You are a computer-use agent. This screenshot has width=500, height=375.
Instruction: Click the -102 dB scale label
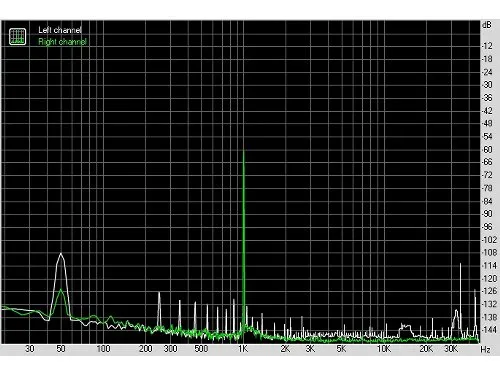[x=489, y=240]
